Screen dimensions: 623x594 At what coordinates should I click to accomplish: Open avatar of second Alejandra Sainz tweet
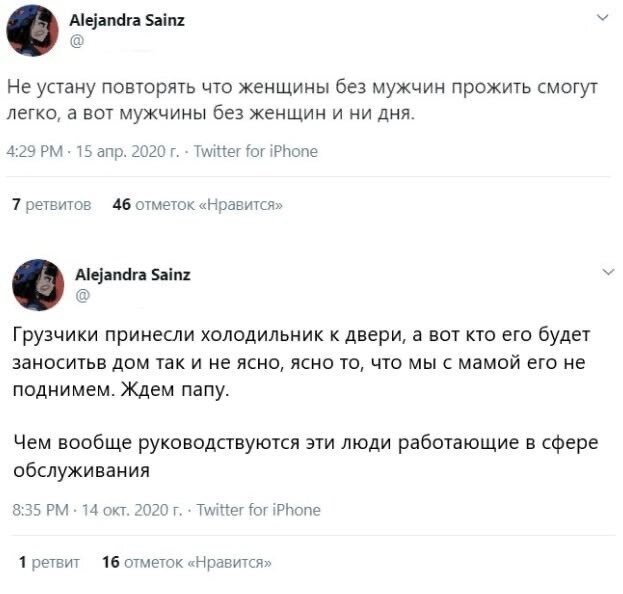tap(38, 284)
